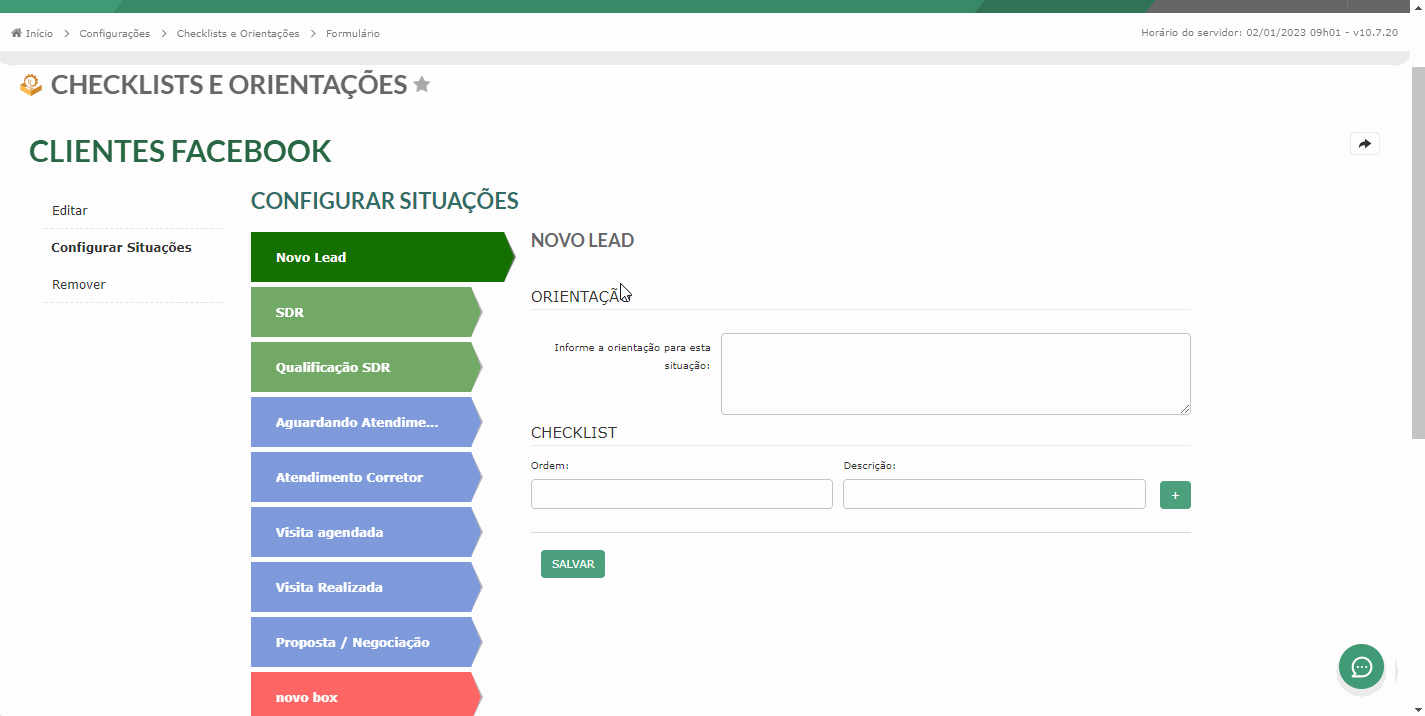The height and width of the screenshot is (716, 1425).
Task: Click the Início breadcrumb link
Action: (39, 33)
